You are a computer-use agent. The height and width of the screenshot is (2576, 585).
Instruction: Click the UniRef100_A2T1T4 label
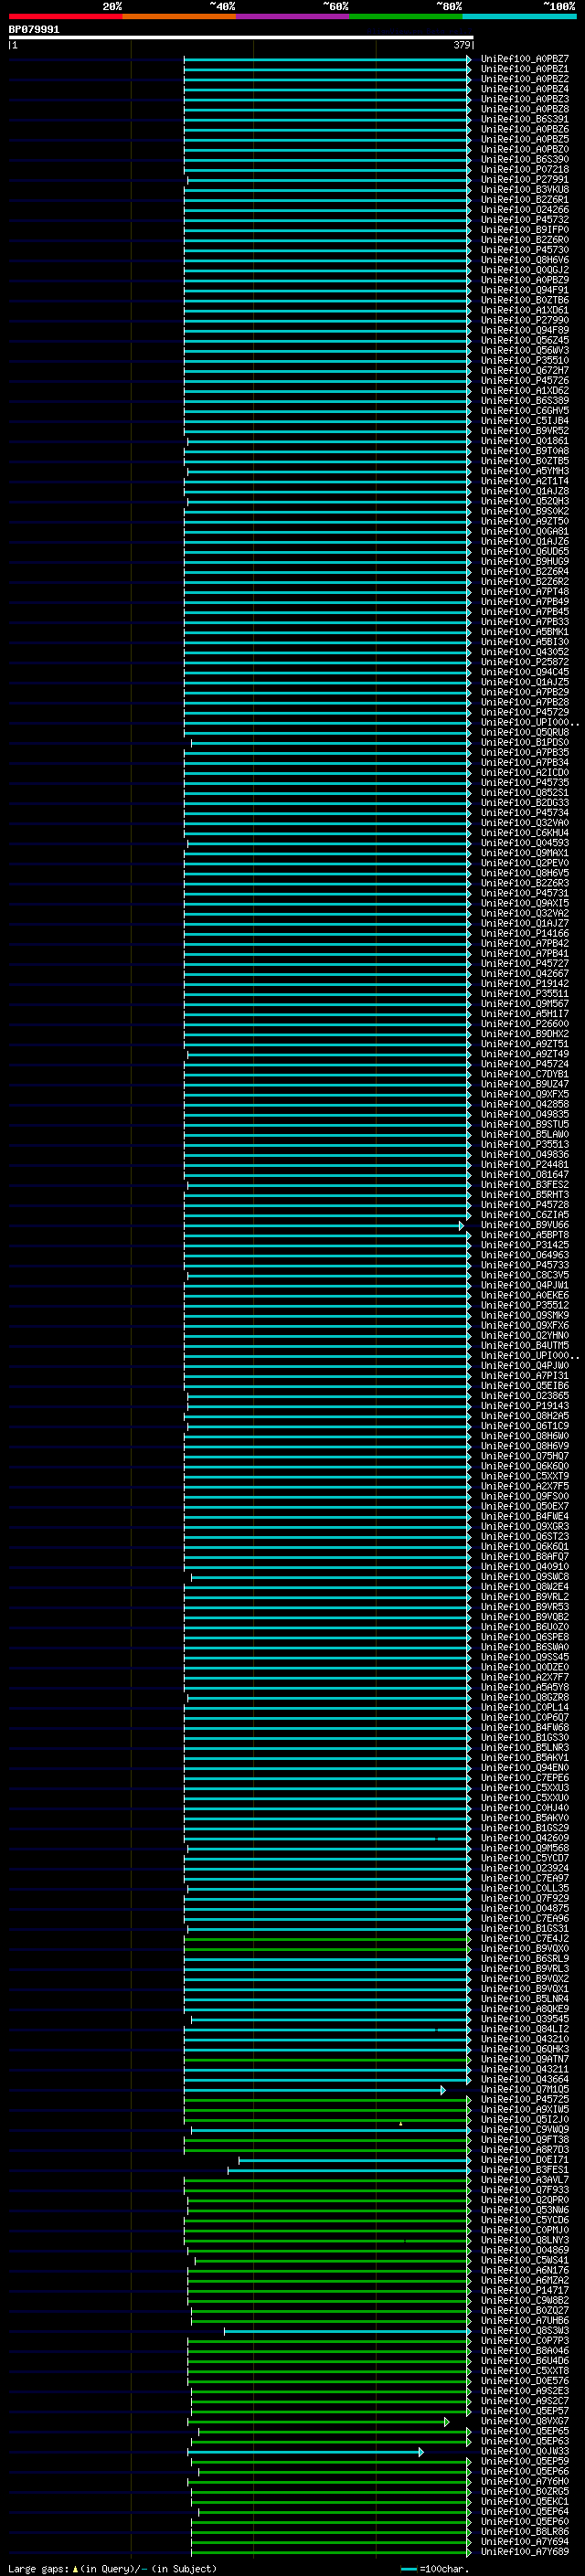524,481
